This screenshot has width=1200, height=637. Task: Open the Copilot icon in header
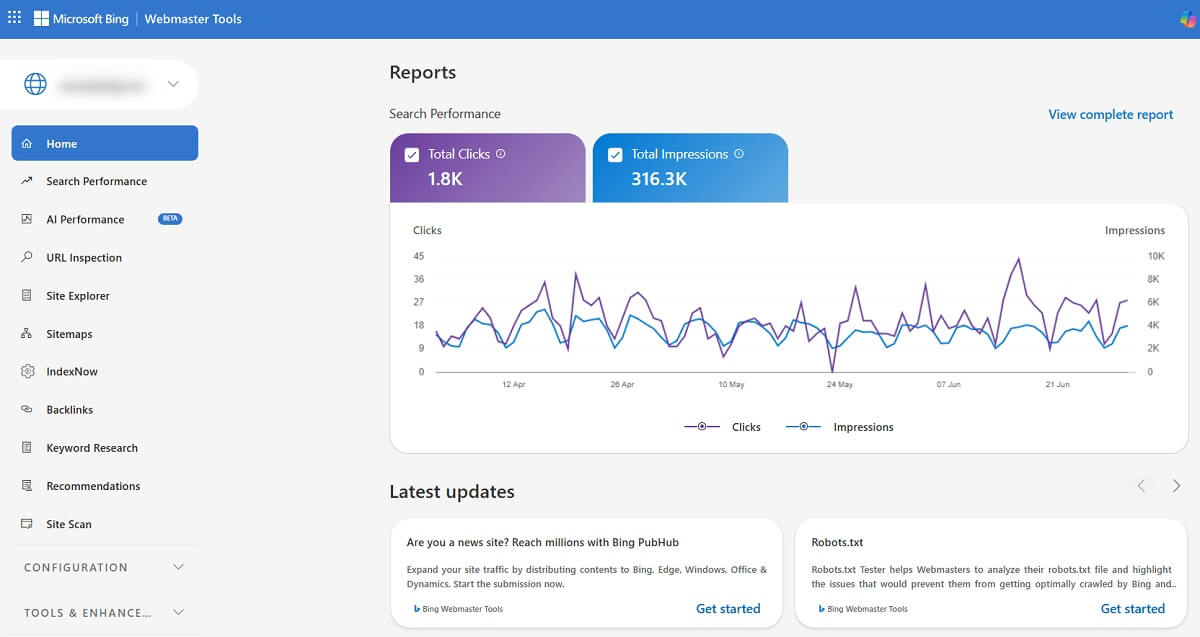coord(1187,19)
